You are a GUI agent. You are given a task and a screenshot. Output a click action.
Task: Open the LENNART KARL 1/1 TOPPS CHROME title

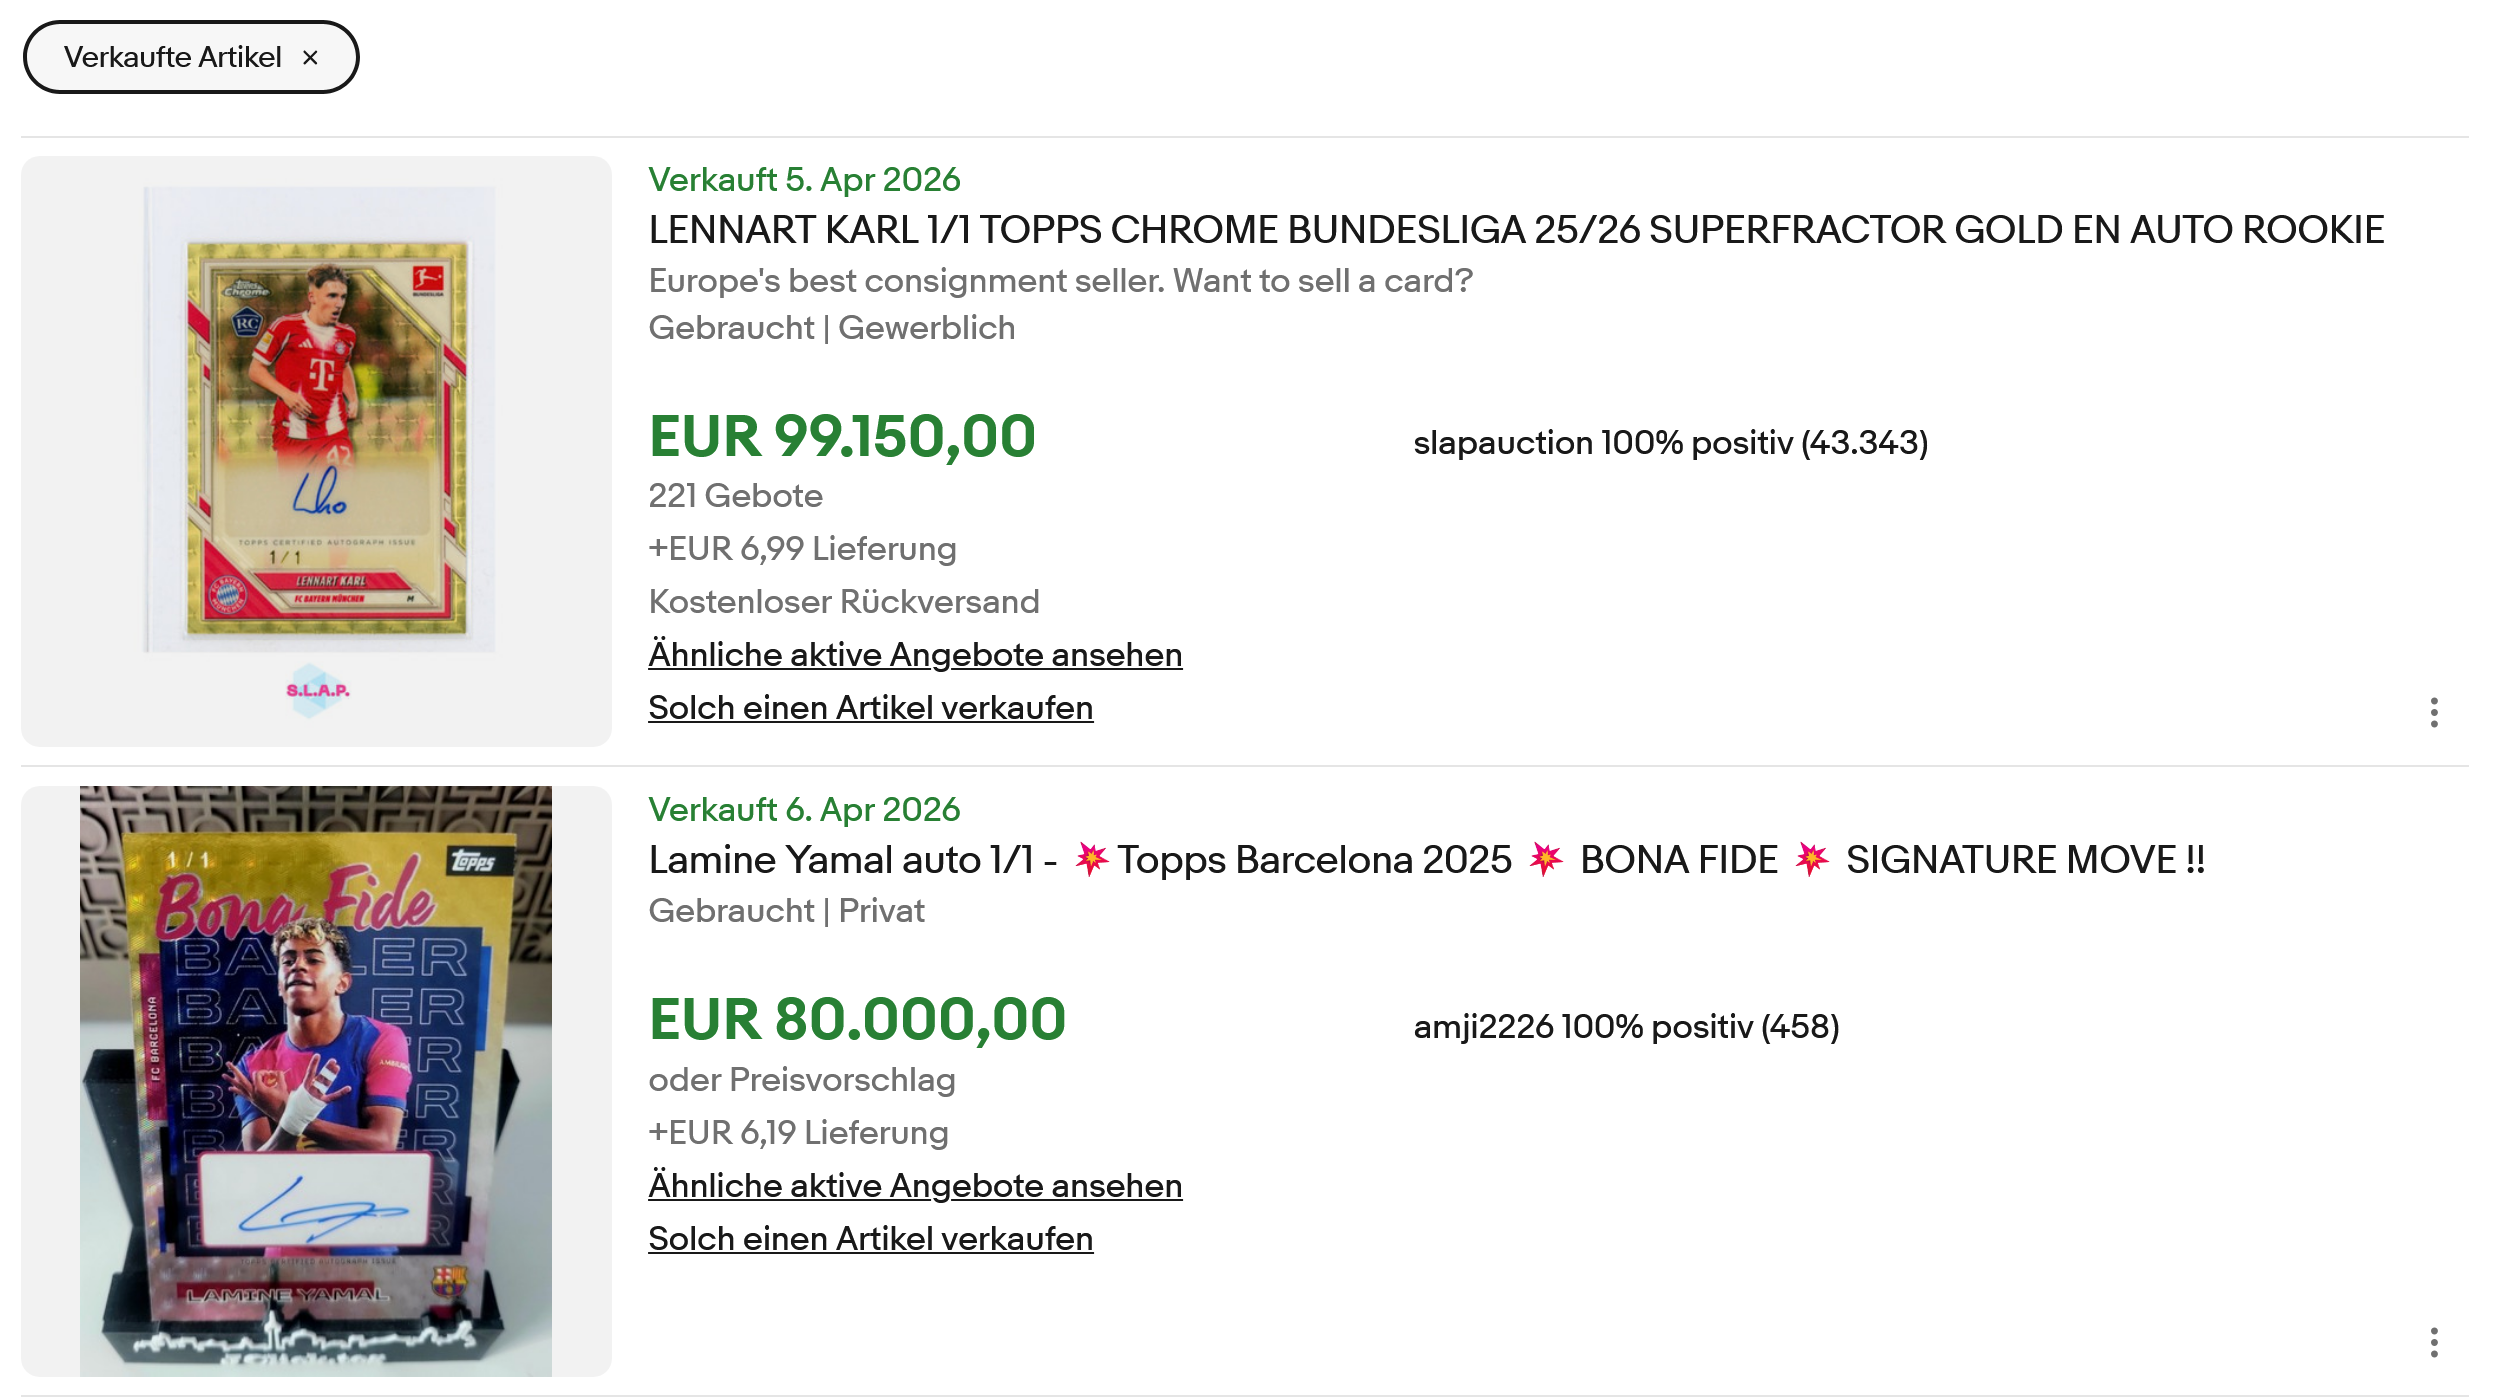coord(1516,230)
